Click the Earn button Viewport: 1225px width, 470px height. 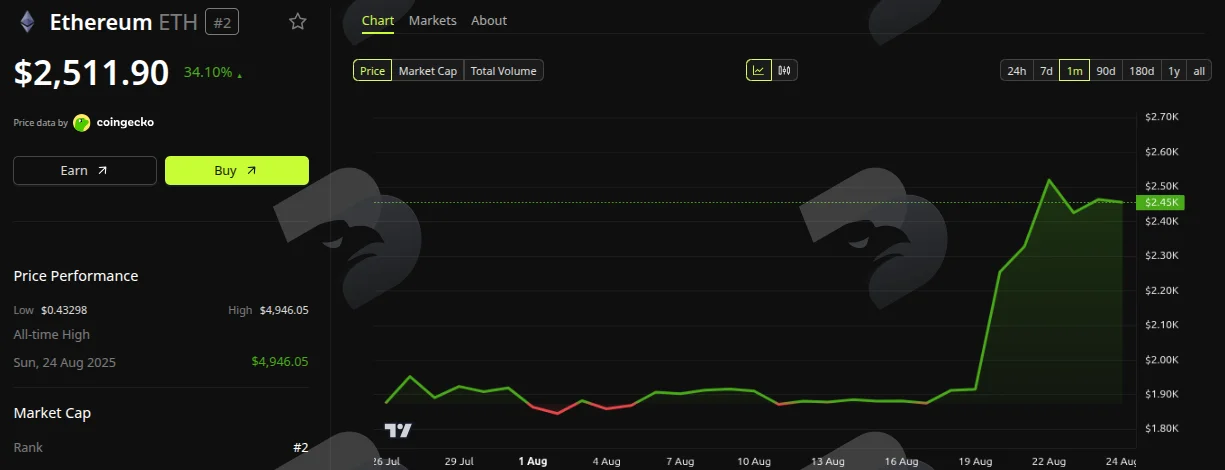pyautogui.click(x=85, y=170)
